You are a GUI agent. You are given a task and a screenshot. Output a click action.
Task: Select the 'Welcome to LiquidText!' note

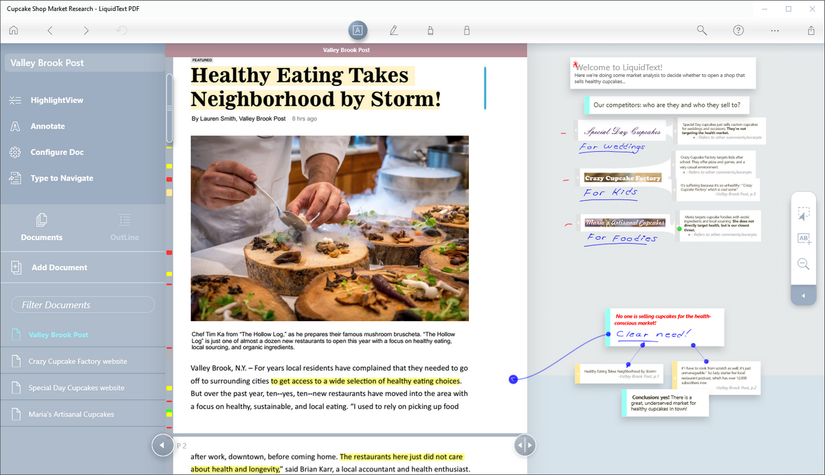(x=663, y=73)
